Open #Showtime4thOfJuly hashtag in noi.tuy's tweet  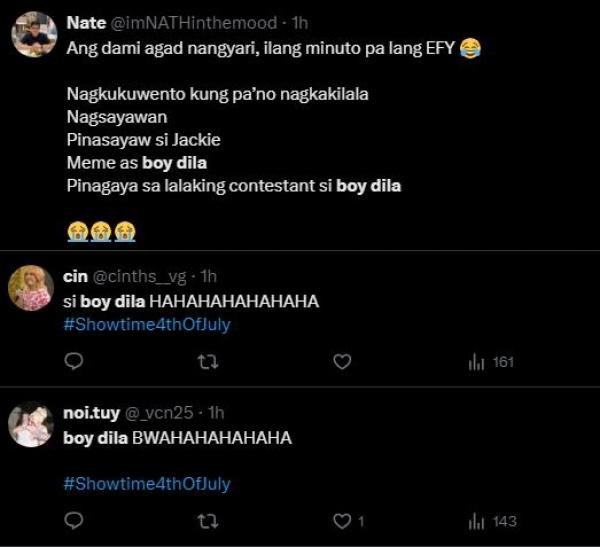[146, 483]
